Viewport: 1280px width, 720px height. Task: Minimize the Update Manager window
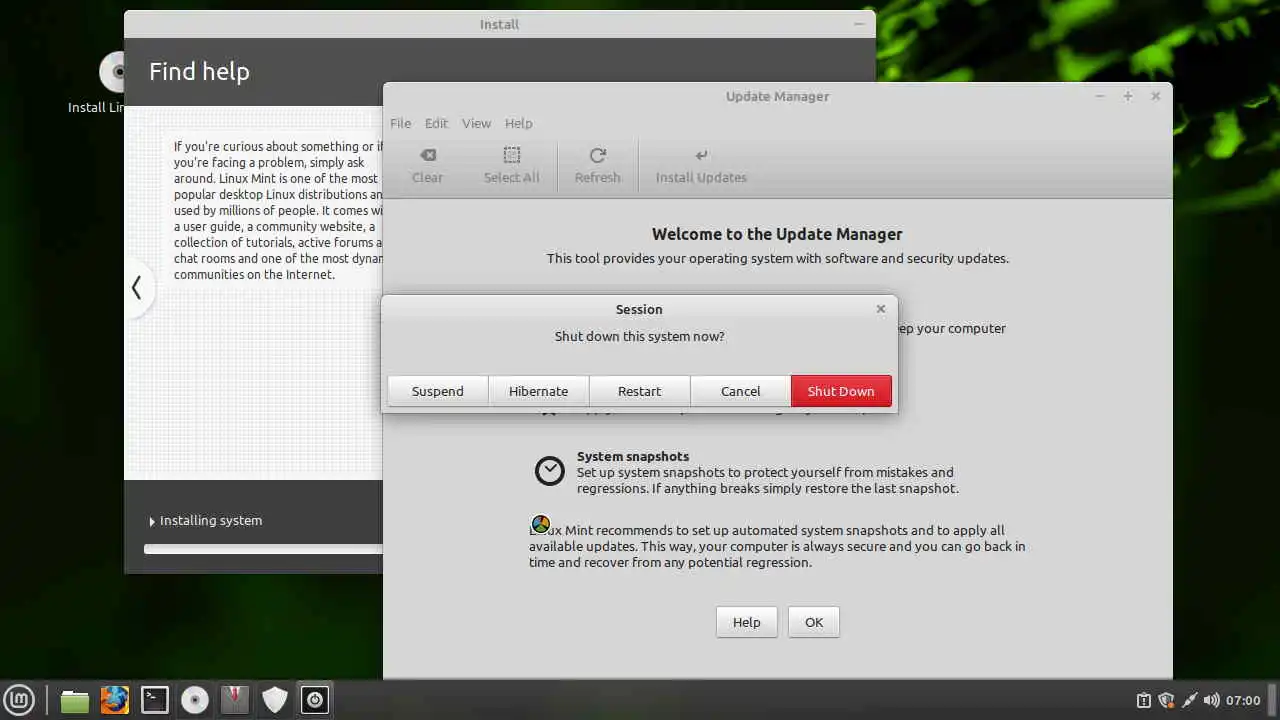tap(1100, 96)
